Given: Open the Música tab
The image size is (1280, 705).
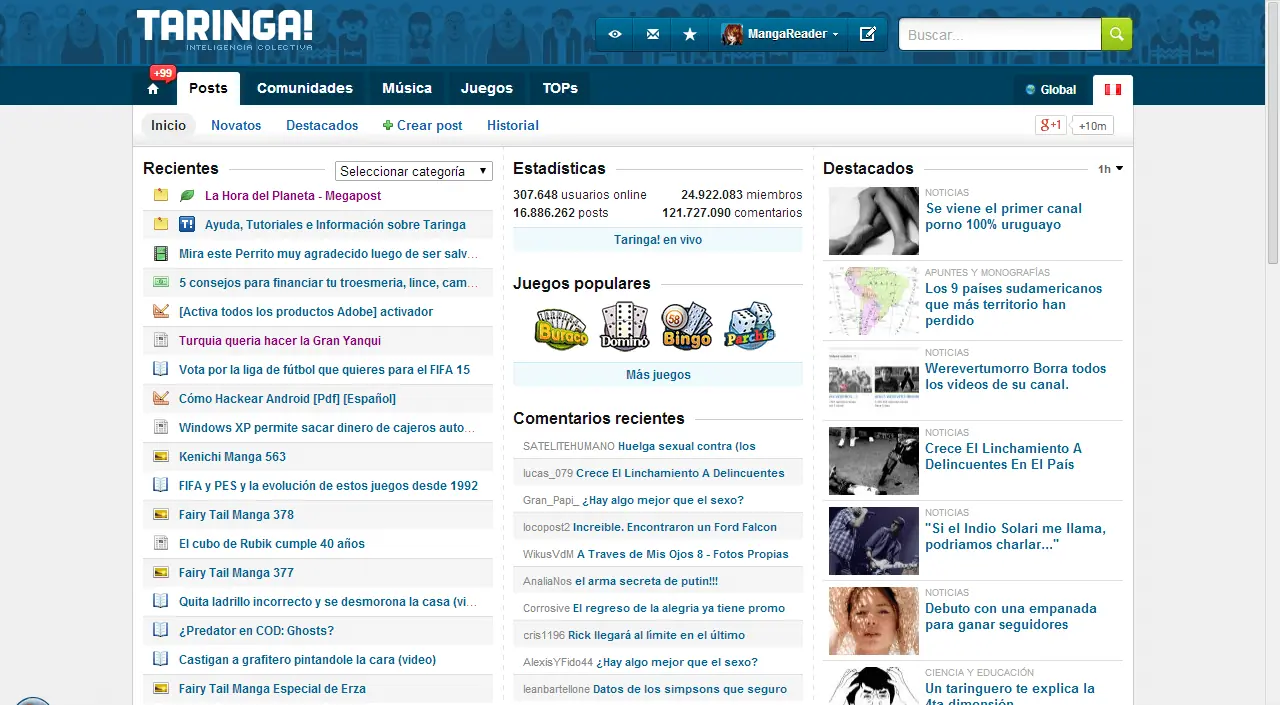Looking at the screenshot, I should (x=407, y=88).
